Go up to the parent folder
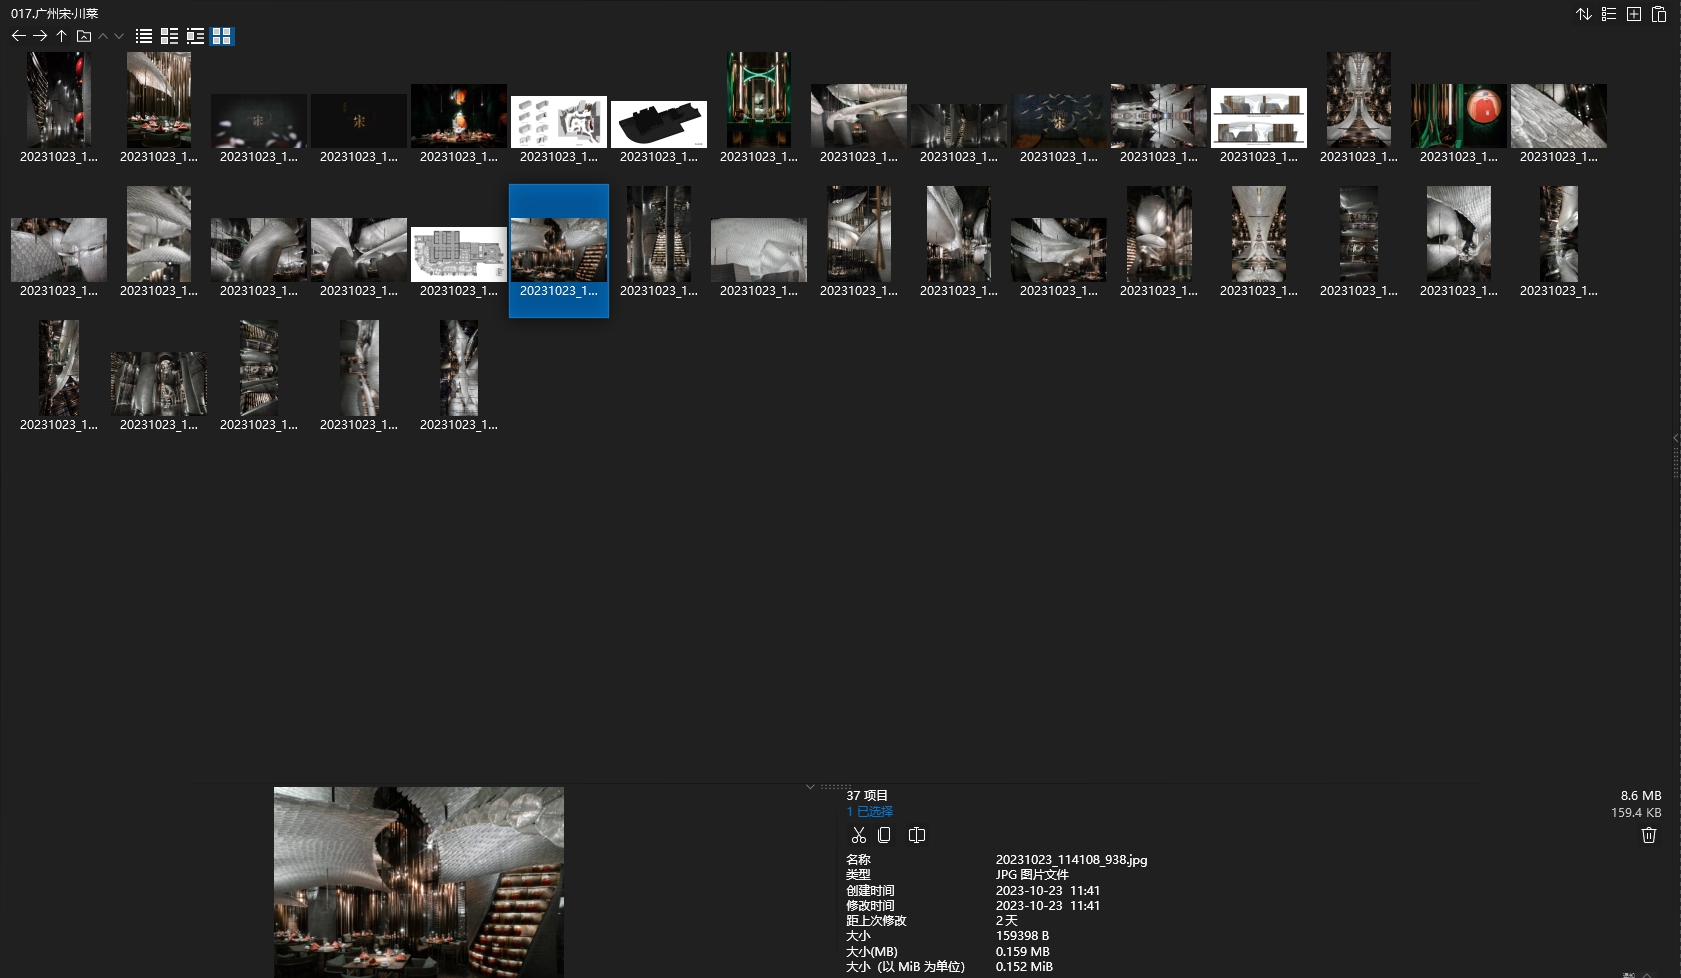 (x=61, y=36)
